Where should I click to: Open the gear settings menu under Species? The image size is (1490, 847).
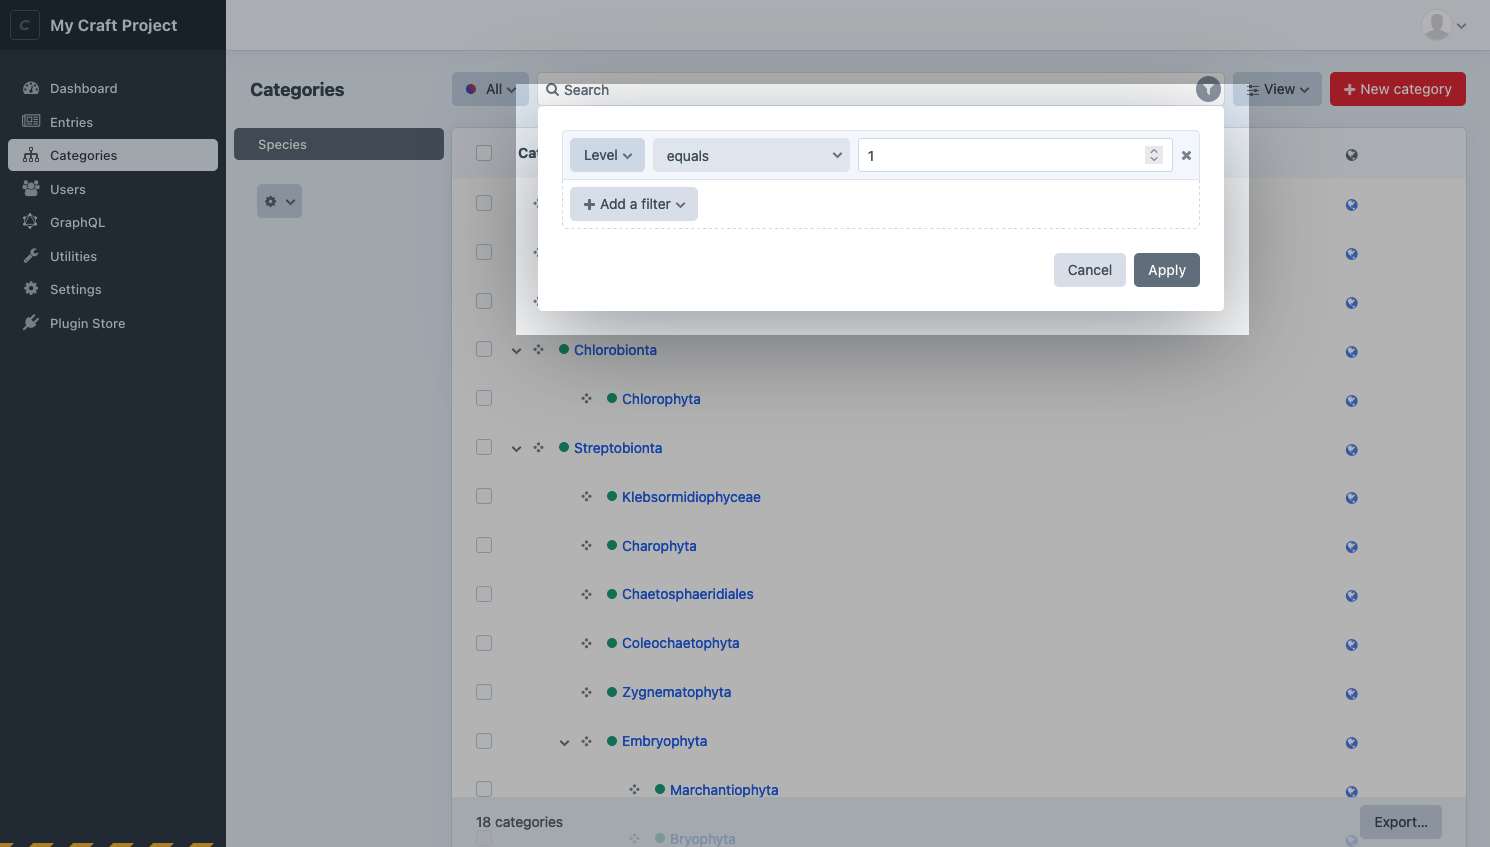279,201
